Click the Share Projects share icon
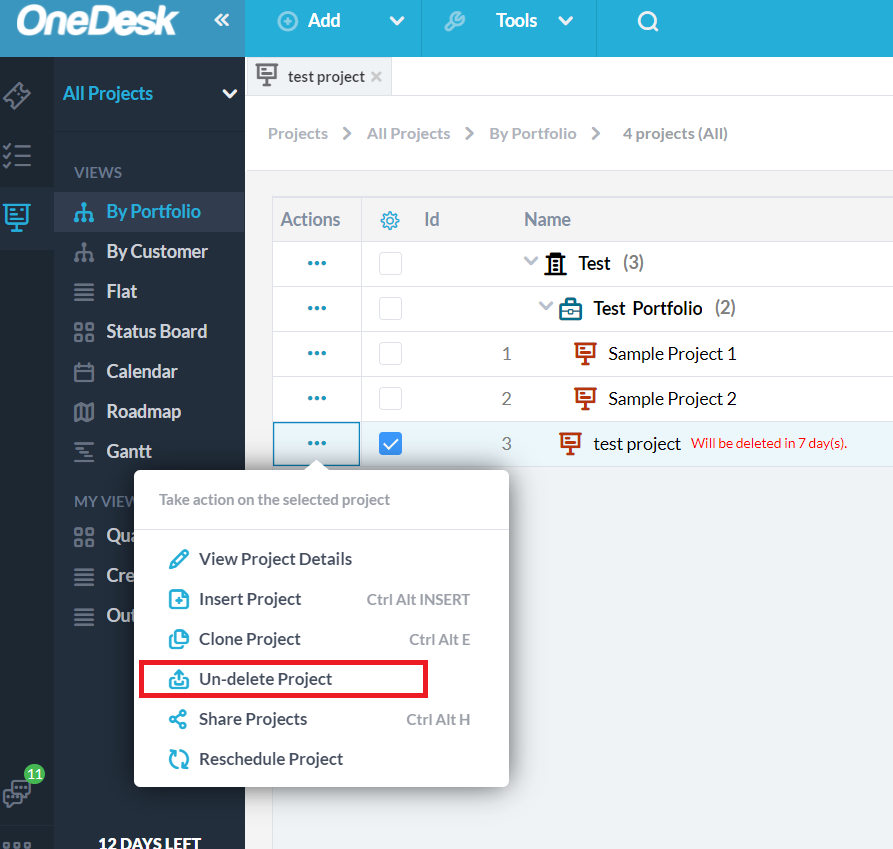 [x=178, y=719]
